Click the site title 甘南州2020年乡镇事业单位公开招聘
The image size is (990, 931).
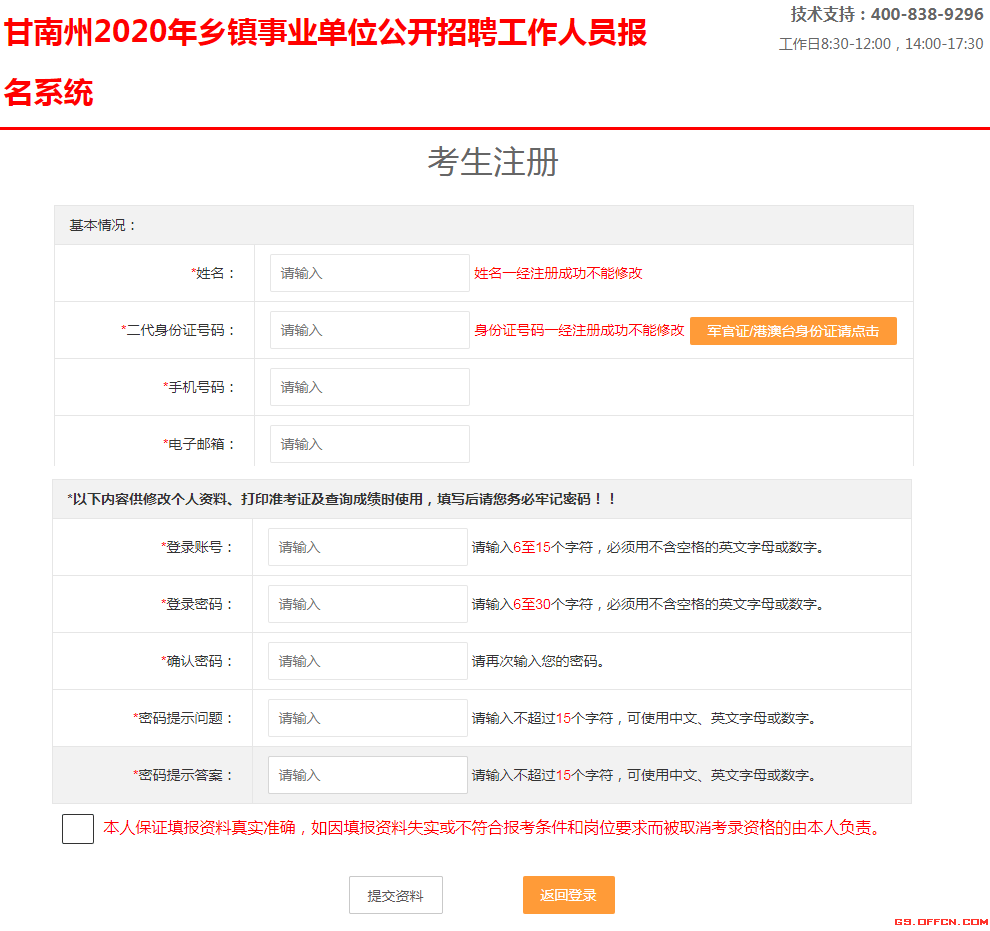point(325,62)
